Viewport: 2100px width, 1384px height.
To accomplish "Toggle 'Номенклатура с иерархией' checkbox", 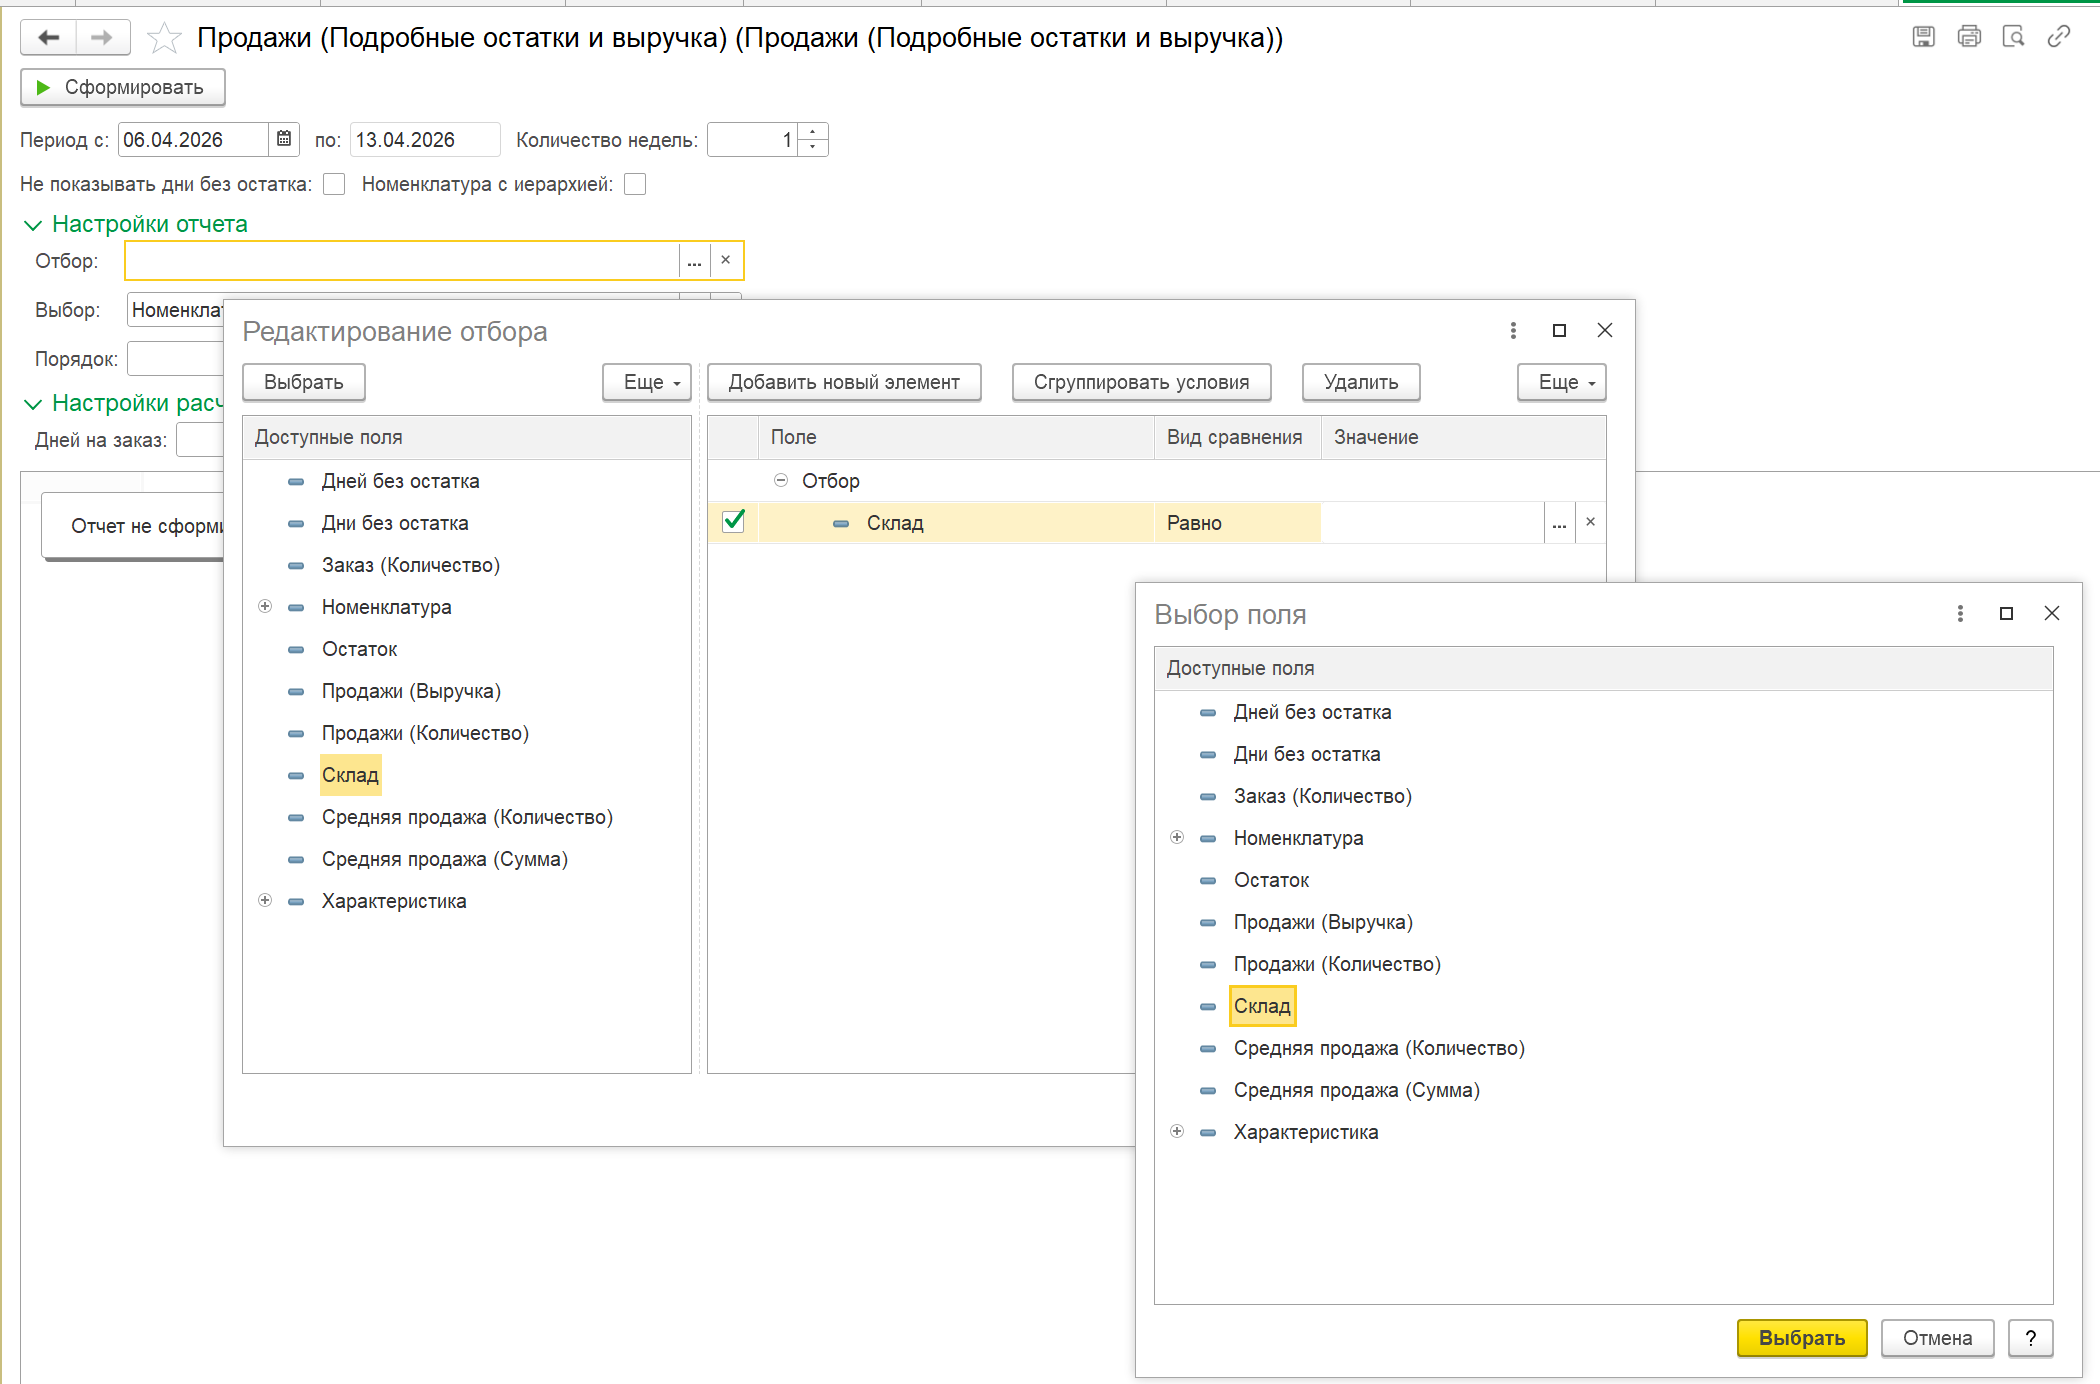I will [635, 184].
